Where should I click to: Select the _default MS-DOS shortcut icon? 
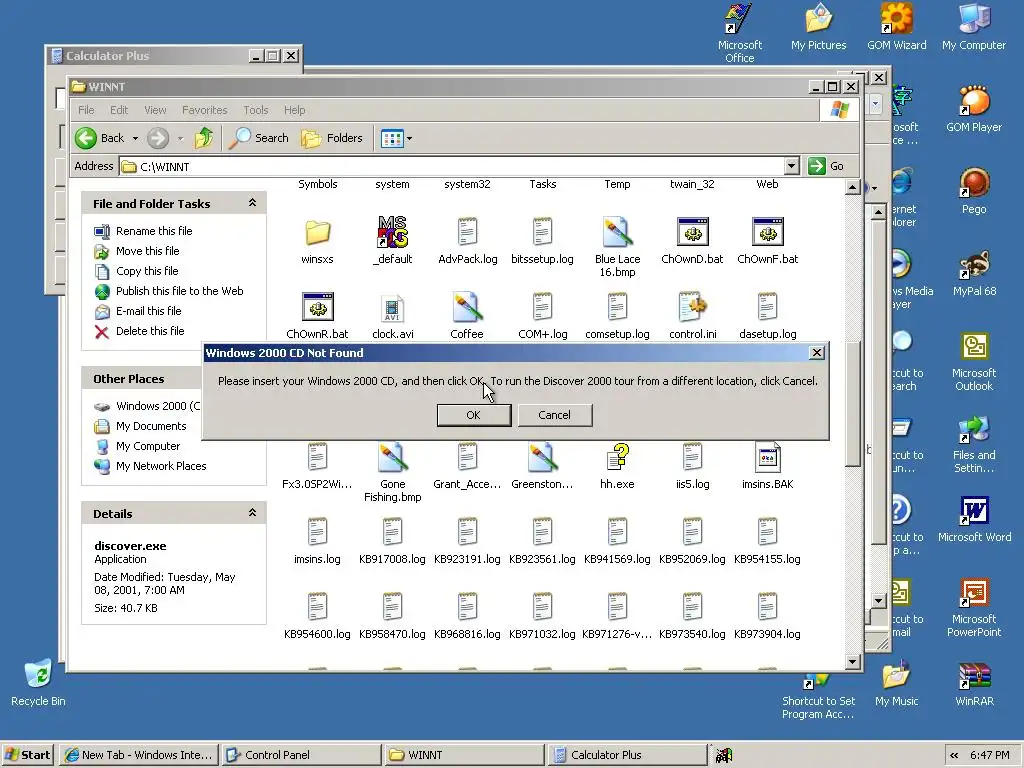392,232
